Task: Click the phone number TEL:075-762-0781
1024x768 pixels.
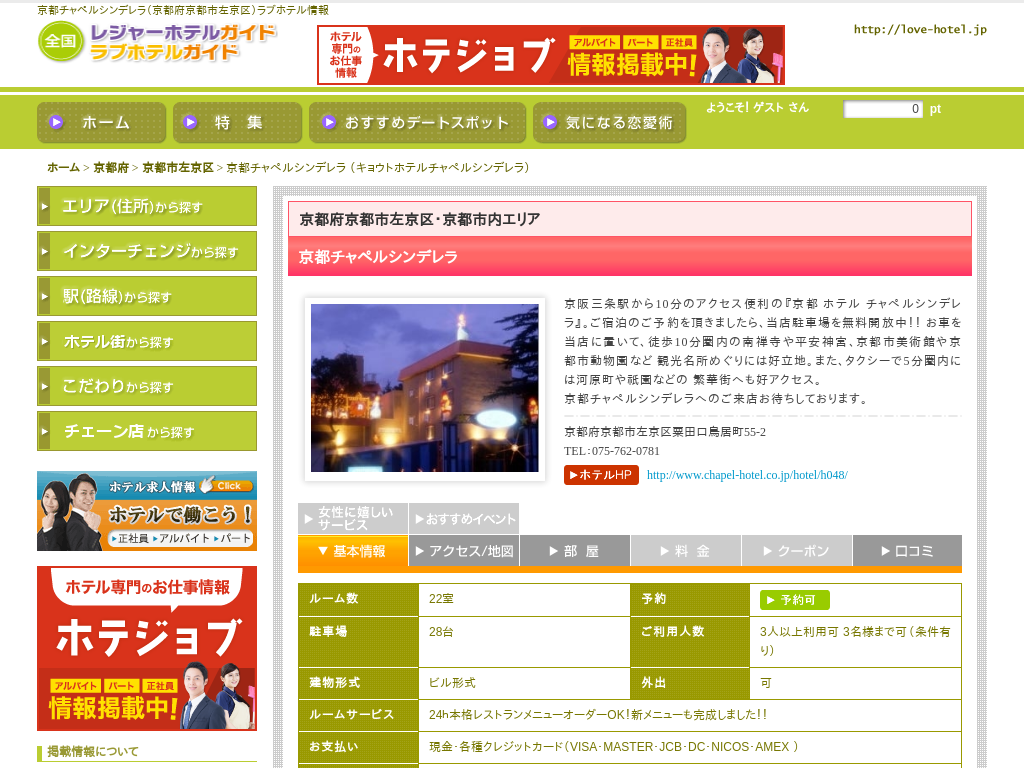Action: point(612,451)
